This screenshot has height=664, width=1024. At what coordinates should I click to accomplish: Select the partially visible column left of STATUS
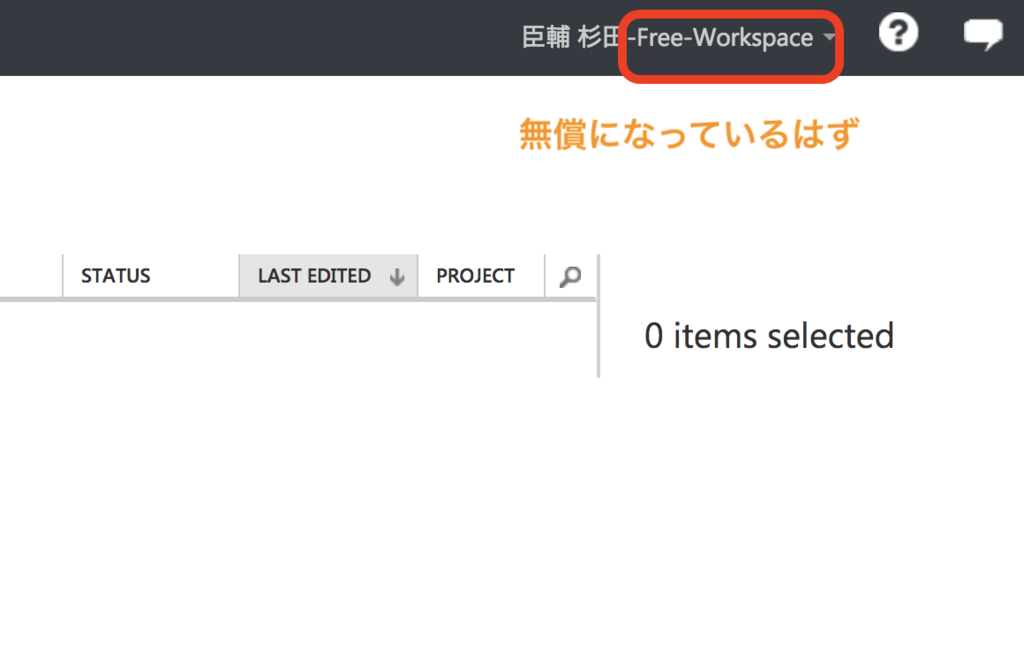[31, 276]
